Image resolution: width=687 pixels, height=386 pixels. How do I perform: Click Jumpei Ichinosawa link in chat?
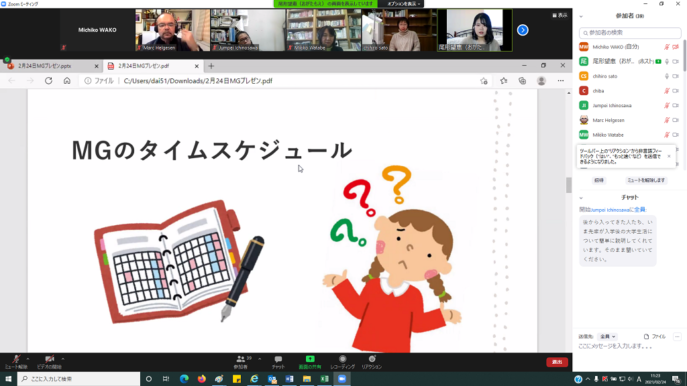tap(609, 210)
